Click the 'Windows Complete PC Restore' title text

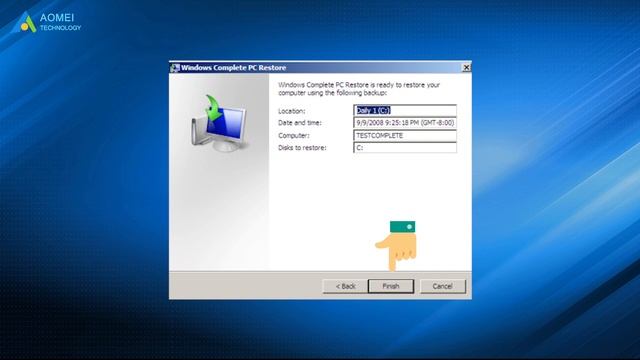[233, 68]
